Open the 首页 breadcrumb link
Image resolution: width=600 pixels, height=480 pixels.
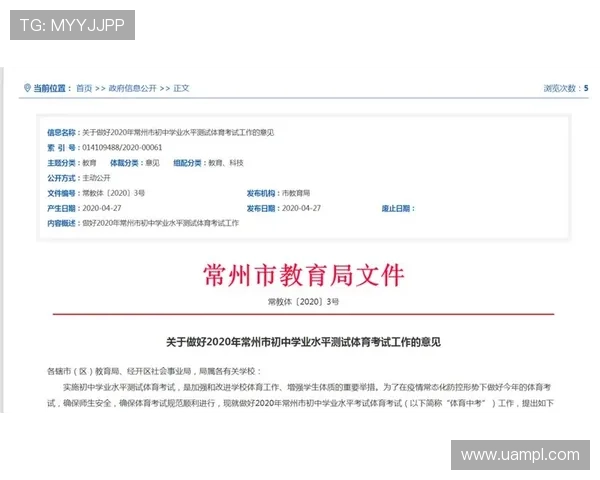[x=84, y=88]
